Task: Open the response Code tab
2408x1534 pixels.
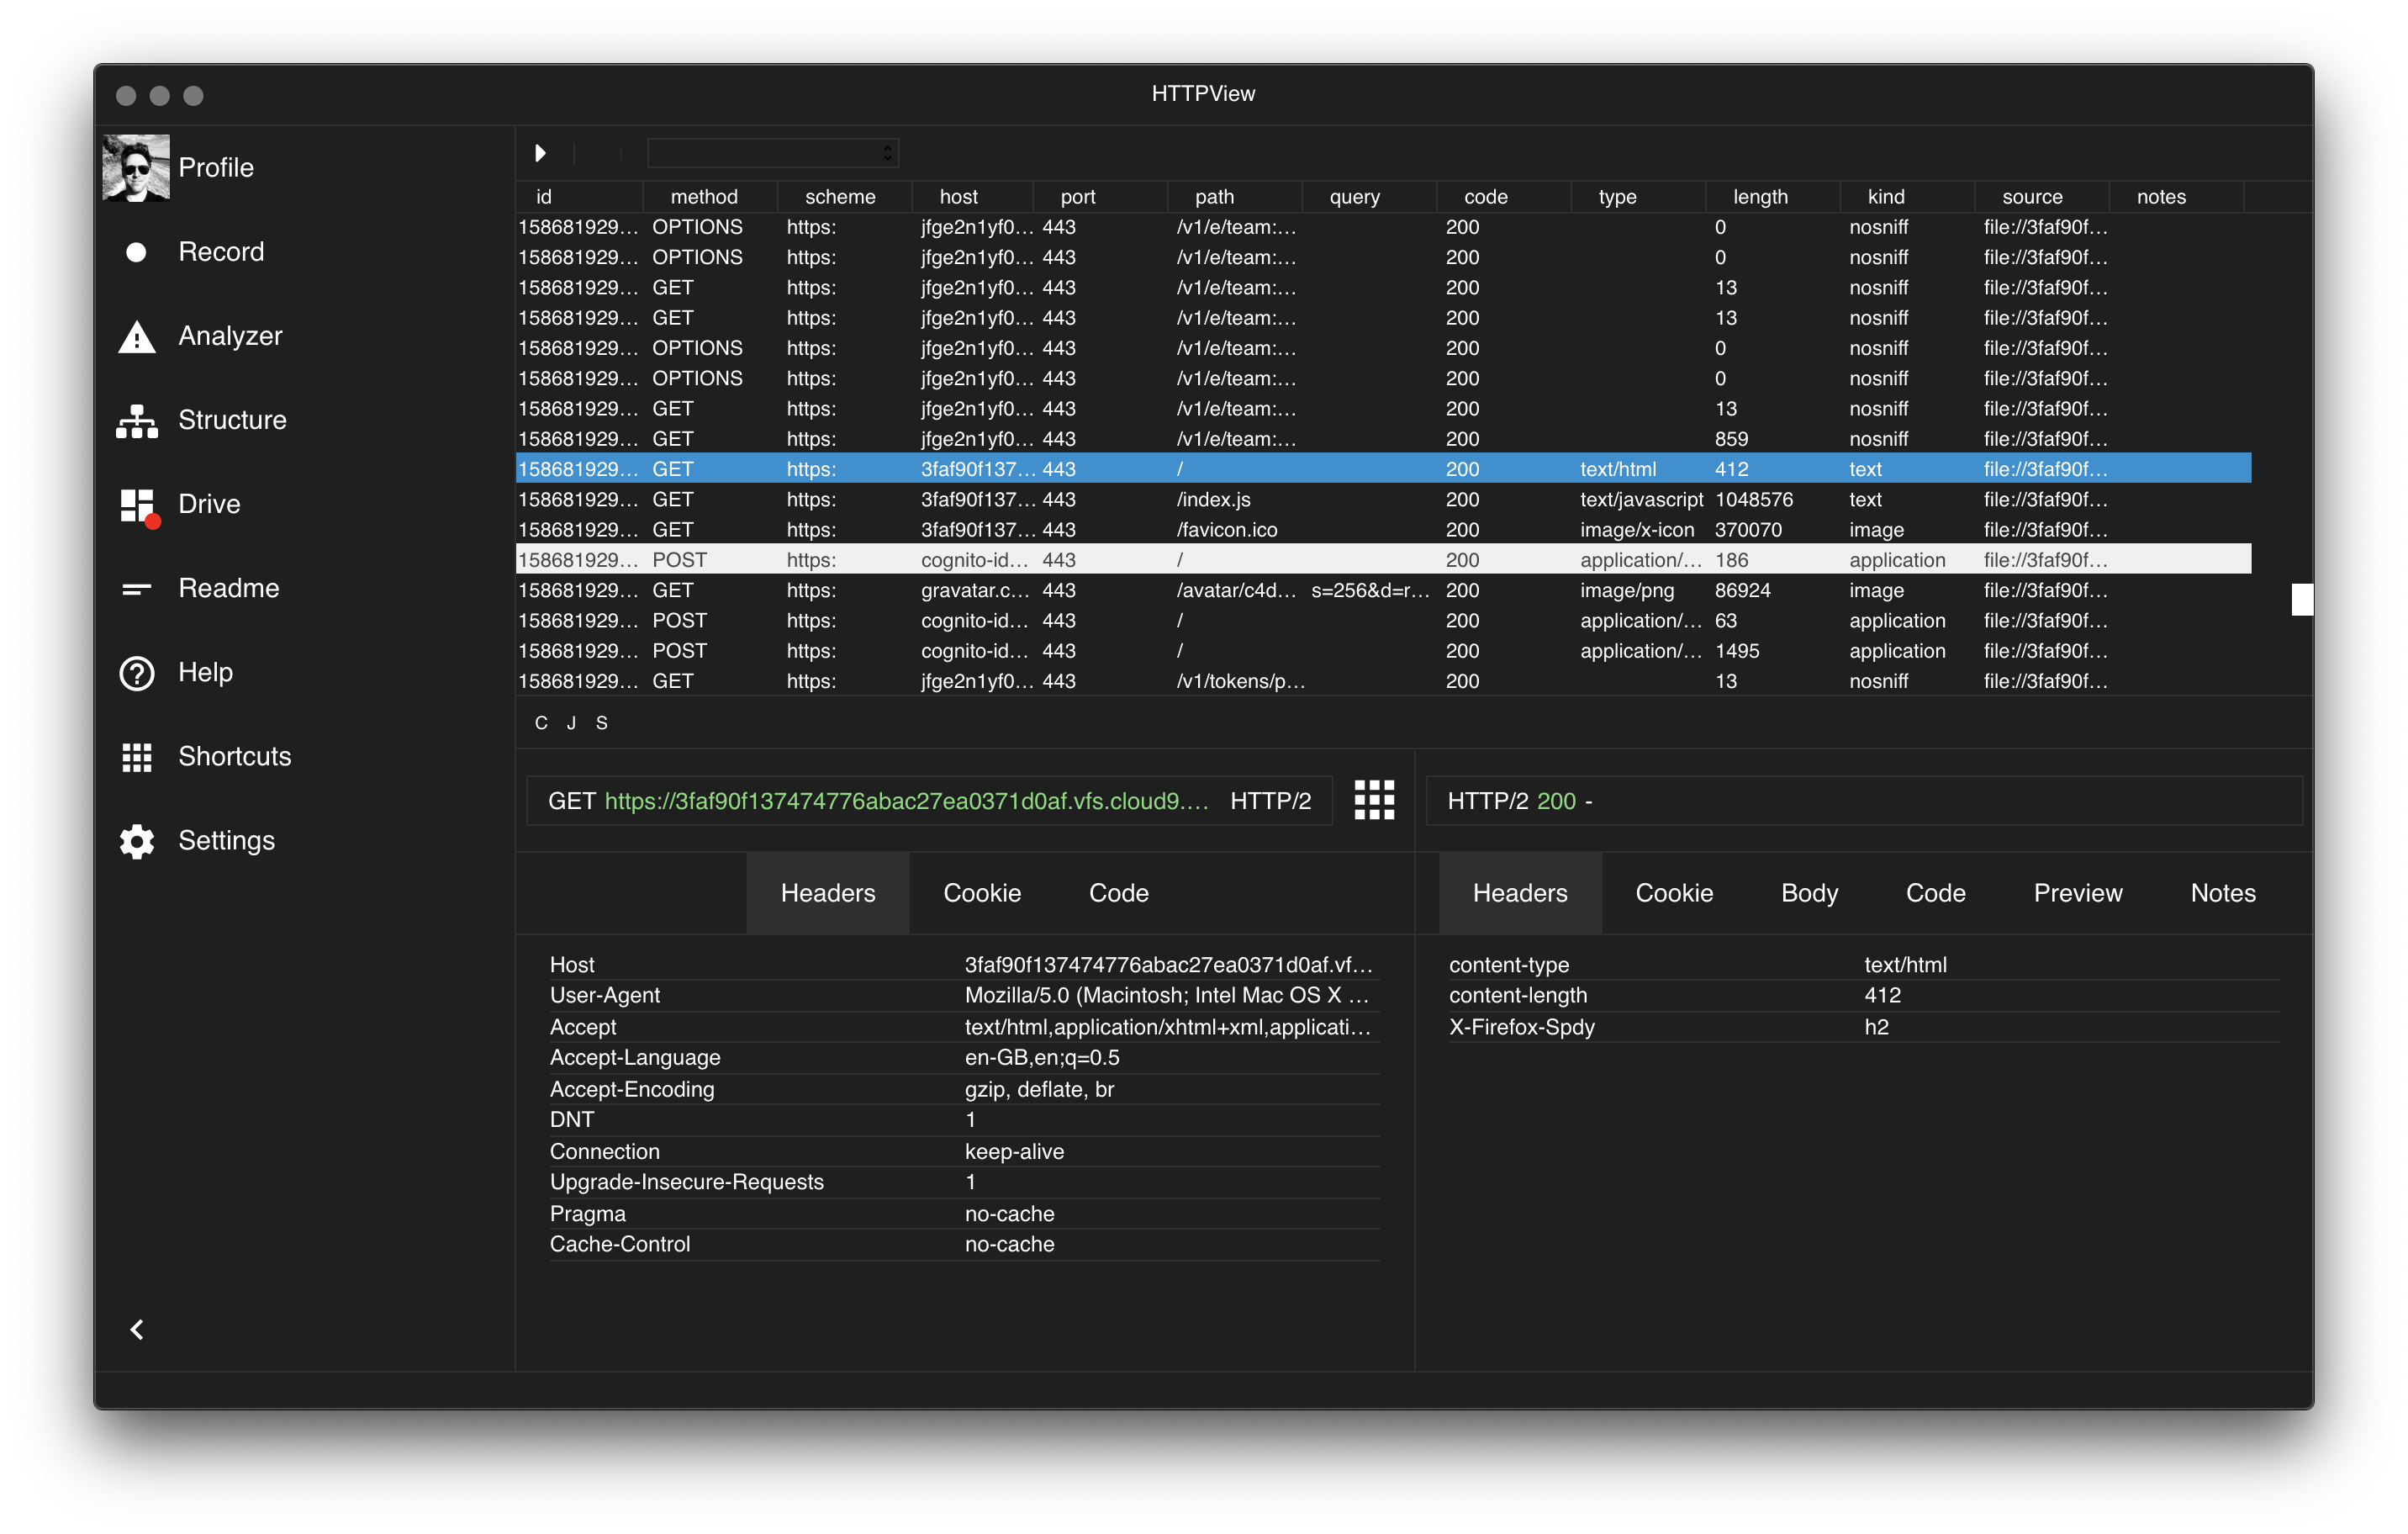Action: (1935, 893)
